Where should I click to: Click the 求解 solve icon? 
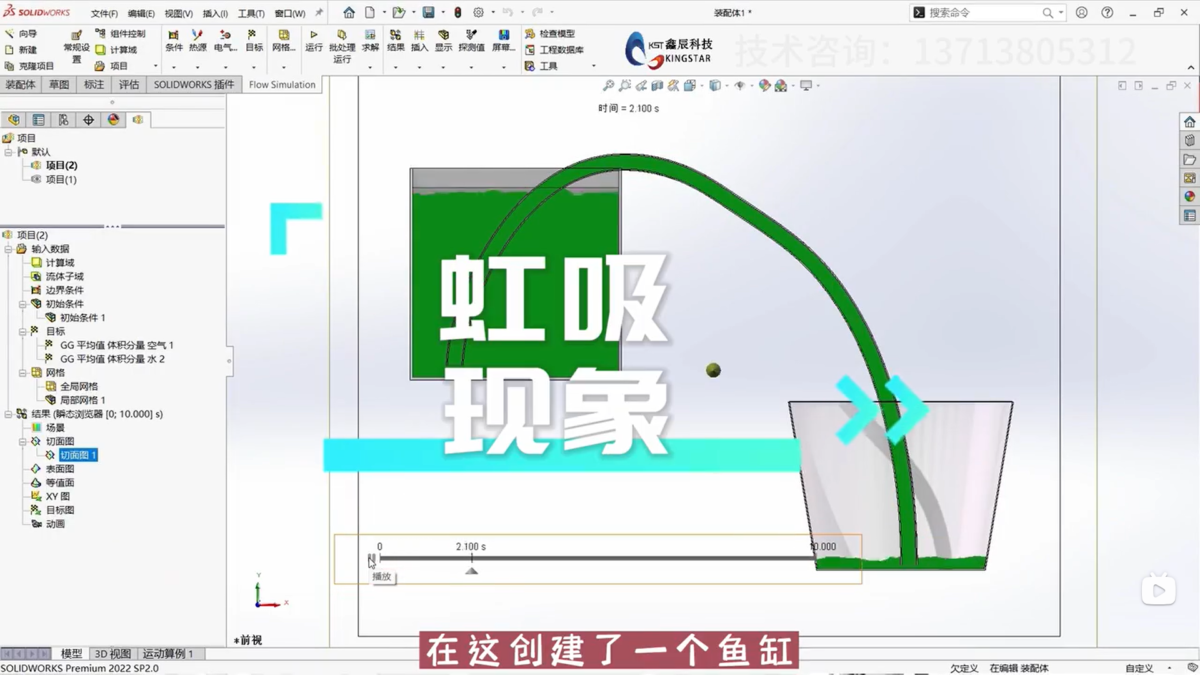coord(370,40)
